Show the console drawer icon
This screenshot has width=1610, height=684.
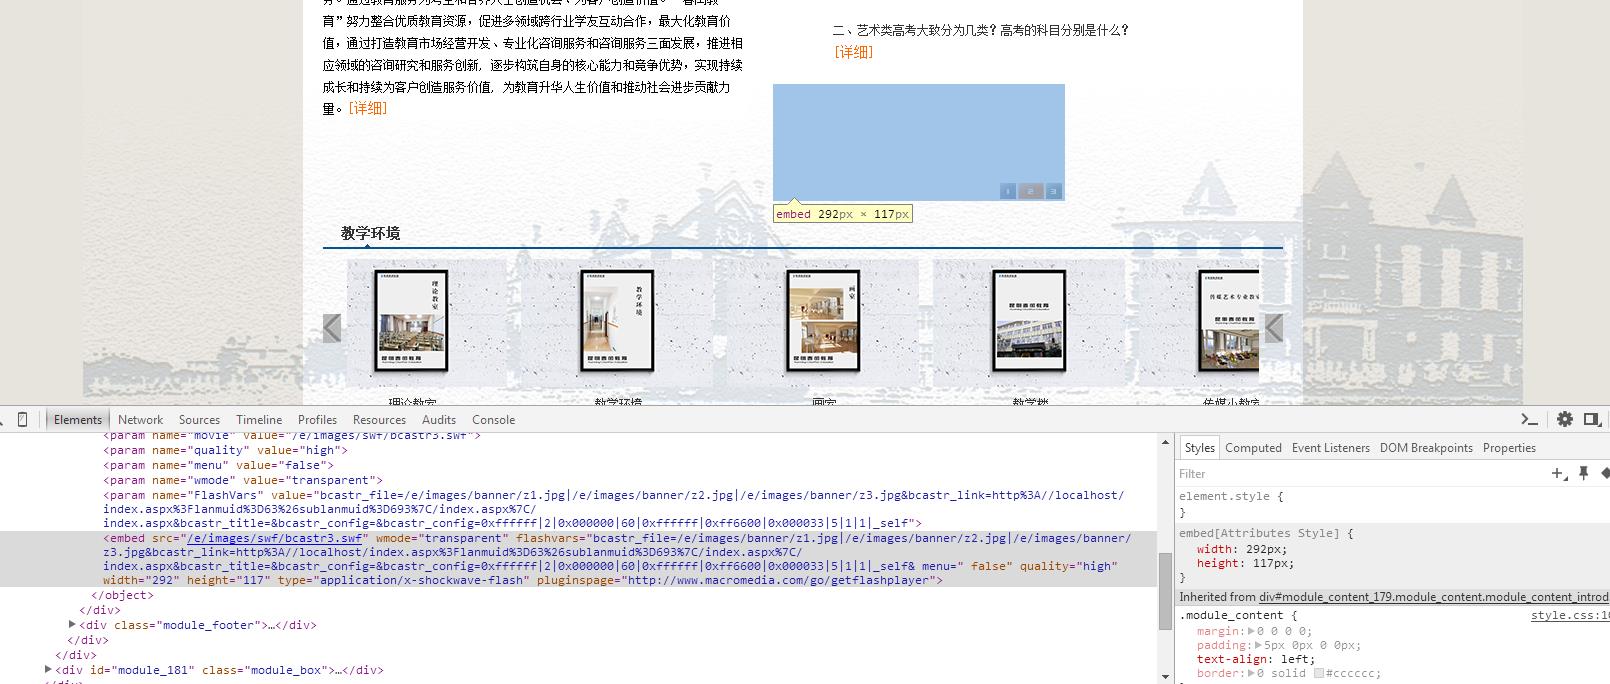(1529, 419)
